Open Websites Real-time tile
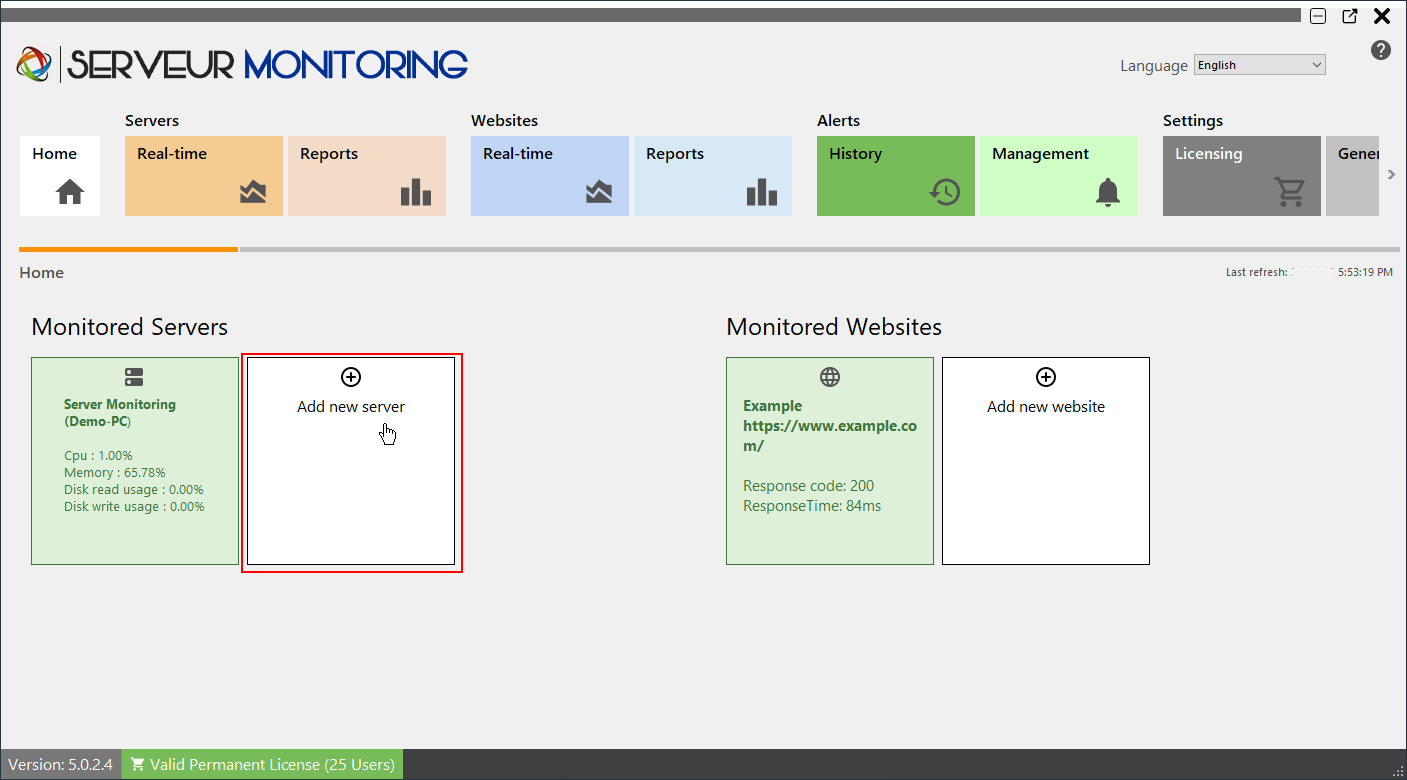The width and height of the screenshot is (1407, 780). point(550,176)
